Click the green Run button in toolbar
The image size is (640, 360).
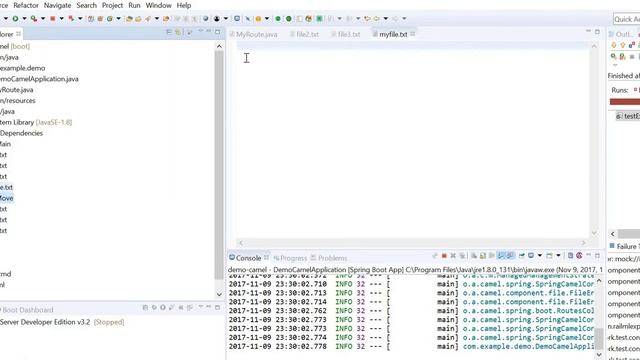tap(15, 18)
